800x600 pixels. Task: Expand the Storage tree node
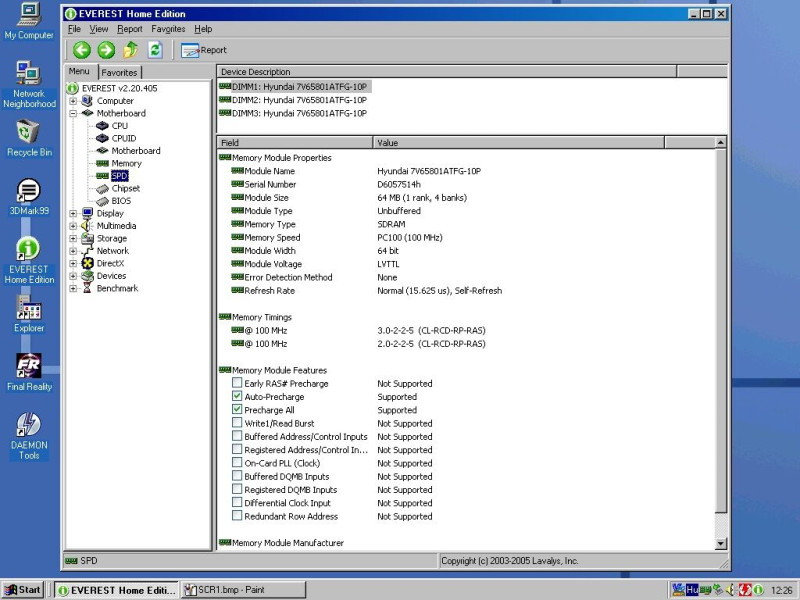(x=73, y=238)
